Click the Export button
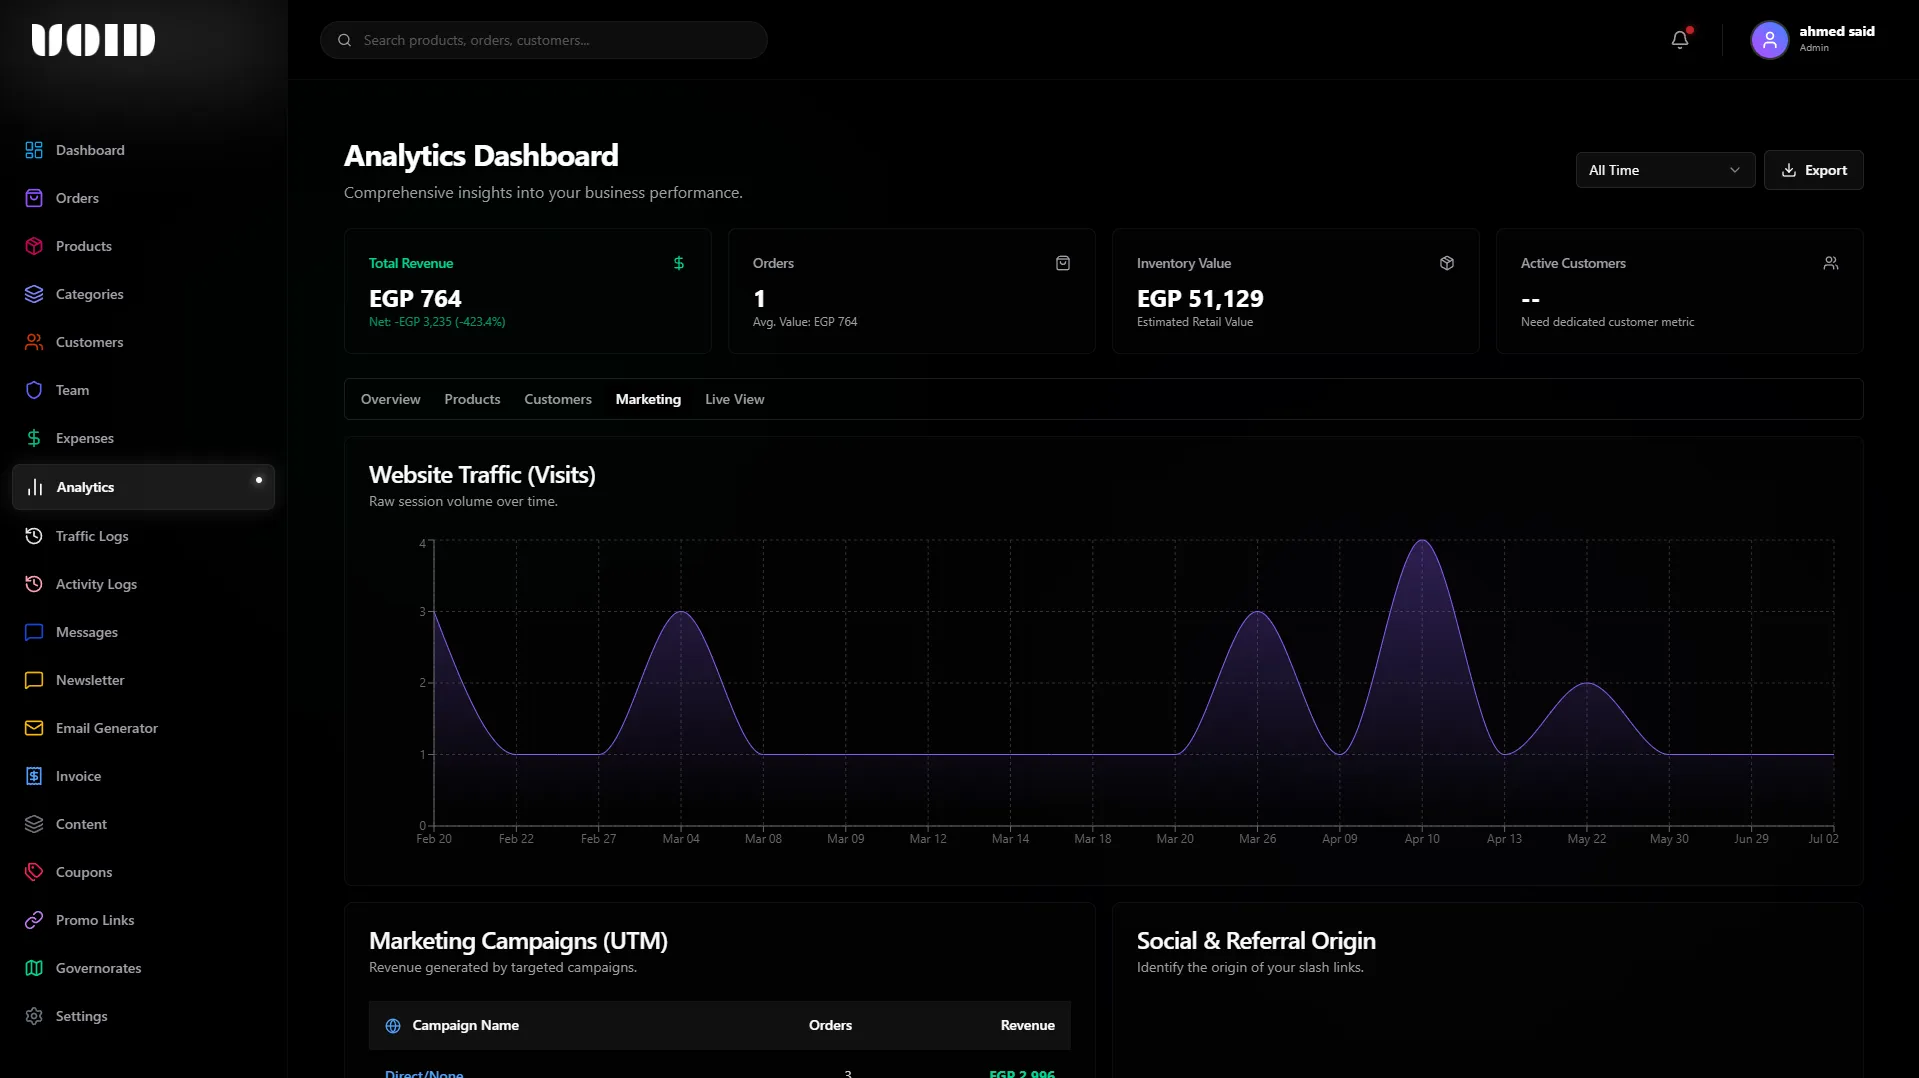 1813,170
